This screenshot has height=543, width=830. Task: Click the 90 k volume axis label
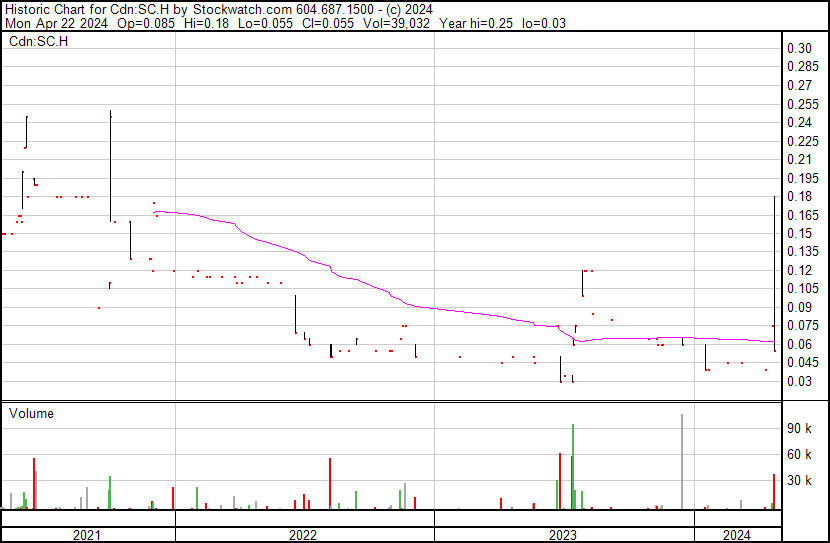point(799,428)
